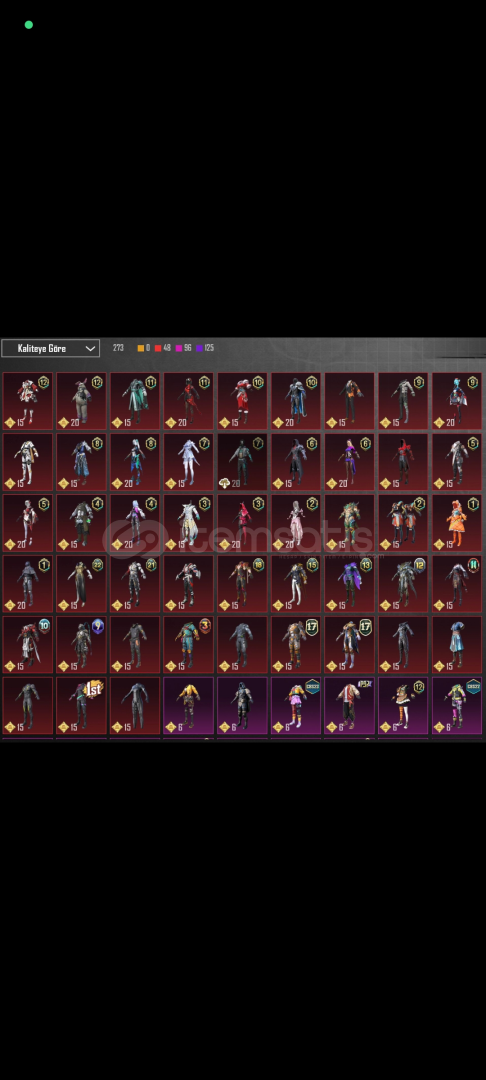Select the outfit with the 1st badge

81,705
